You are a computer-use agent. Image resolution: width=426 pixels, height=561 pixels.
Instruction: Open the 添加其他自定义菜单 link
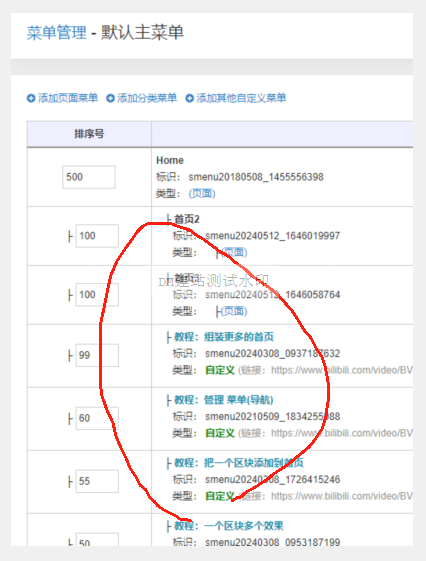pyautogui.click(x=241, y=98)
